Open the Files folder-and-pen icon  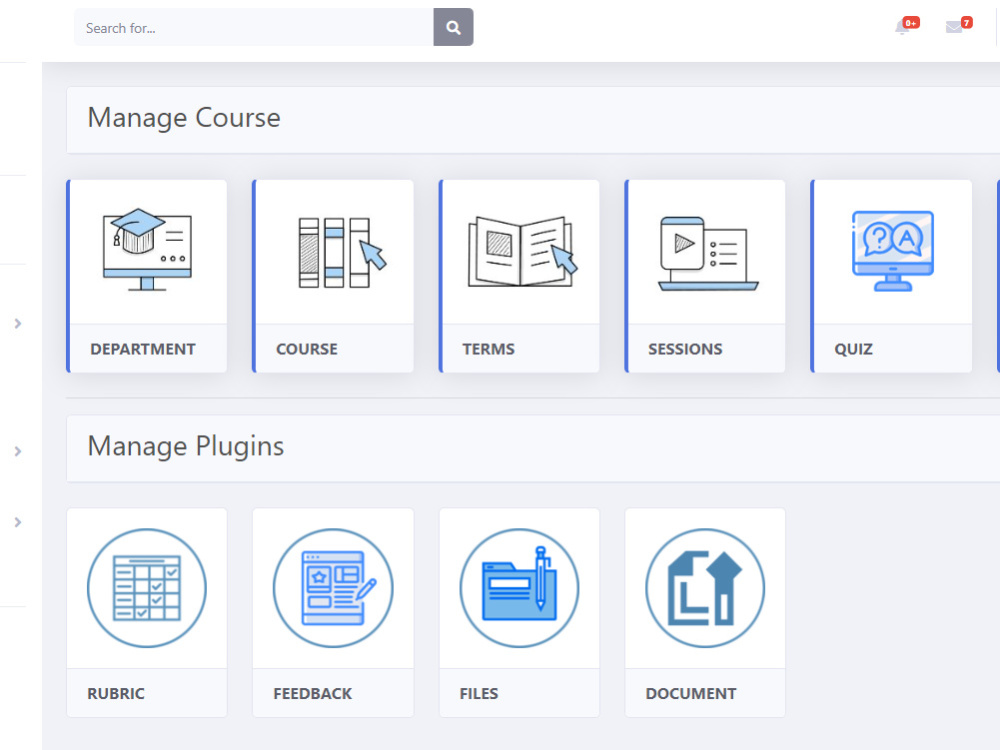pos(519,588)
